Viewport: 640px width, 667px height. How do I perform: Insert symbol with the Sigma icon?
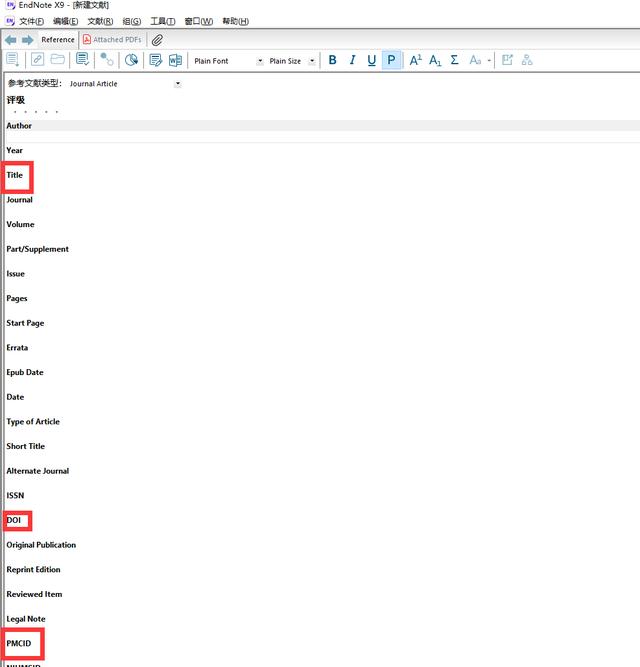click(454, 60)
